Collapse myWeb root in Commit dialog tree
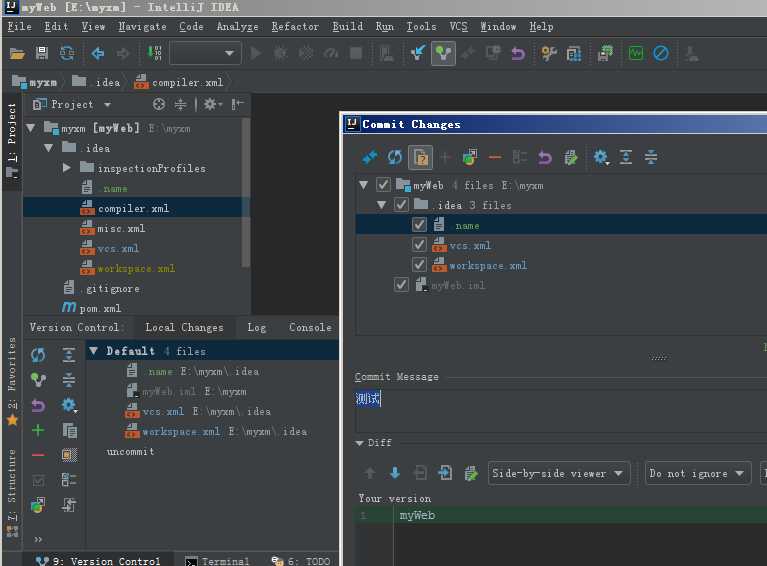This screenshot has height=566, width=767. coord(363,185)
